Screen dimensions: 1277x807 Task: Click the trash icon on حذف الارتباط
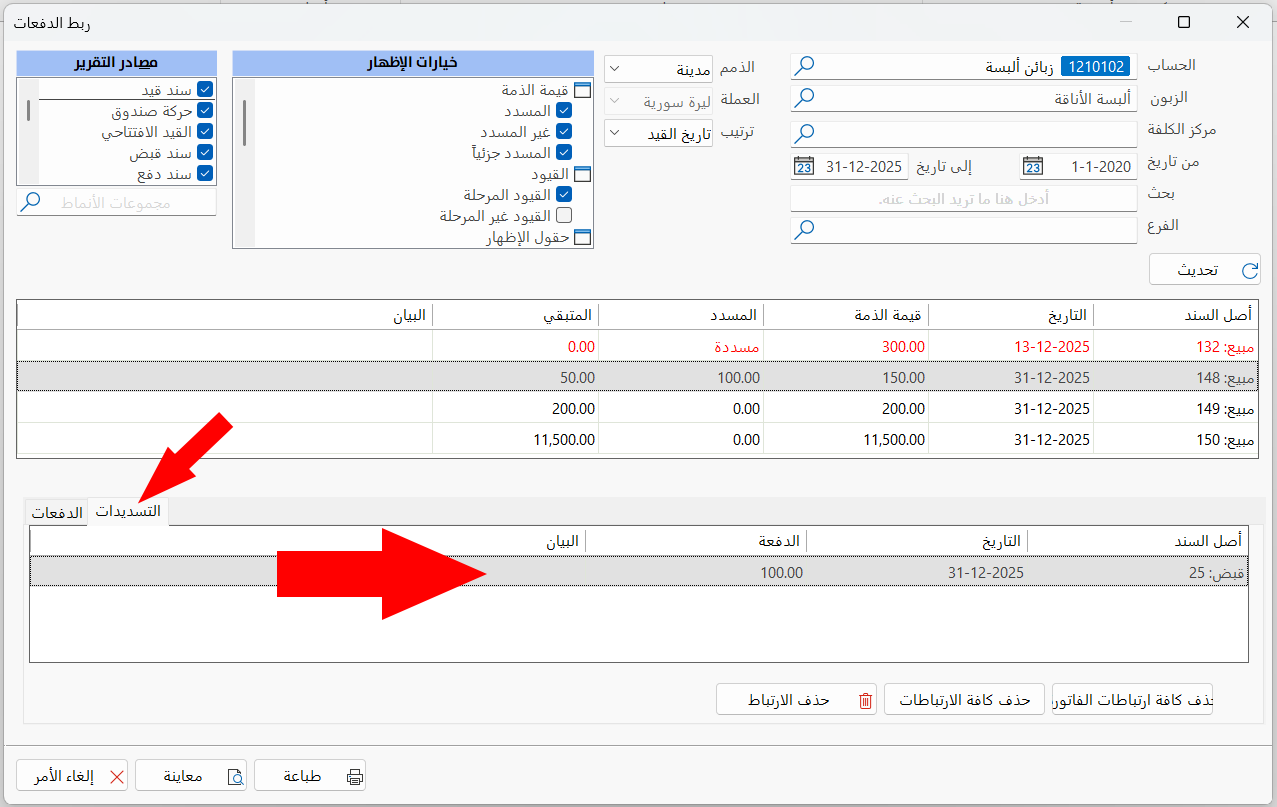point(865,698)
